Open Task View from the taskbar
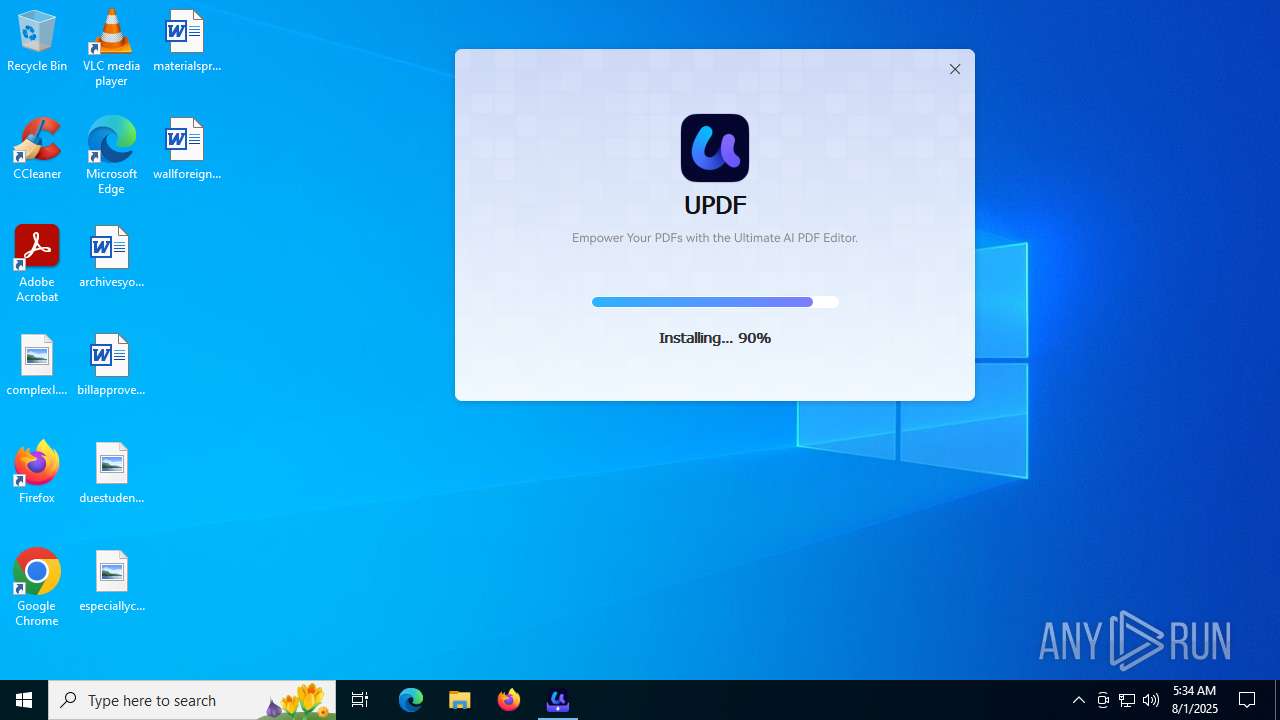This screenshot has width=1280, height=720. point(360,700)
